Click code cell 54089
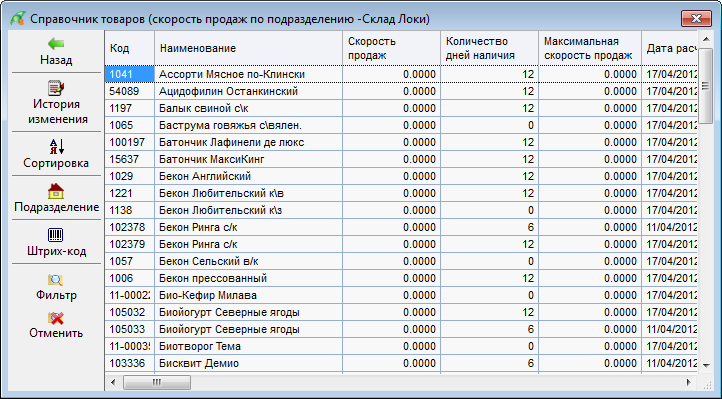The height and width of the screenshot is (399, 722). point(130,91)
